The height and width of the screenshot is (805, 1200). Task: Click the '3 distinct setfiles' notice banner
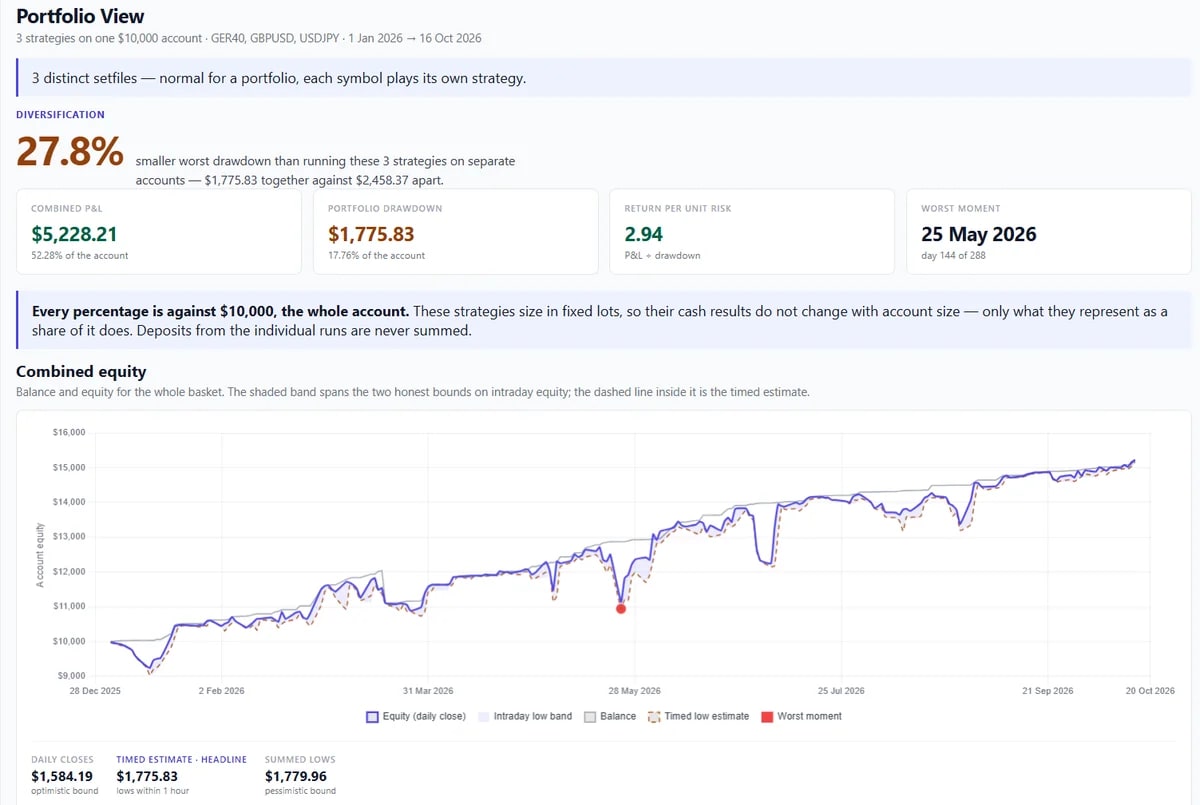point(604,78)
